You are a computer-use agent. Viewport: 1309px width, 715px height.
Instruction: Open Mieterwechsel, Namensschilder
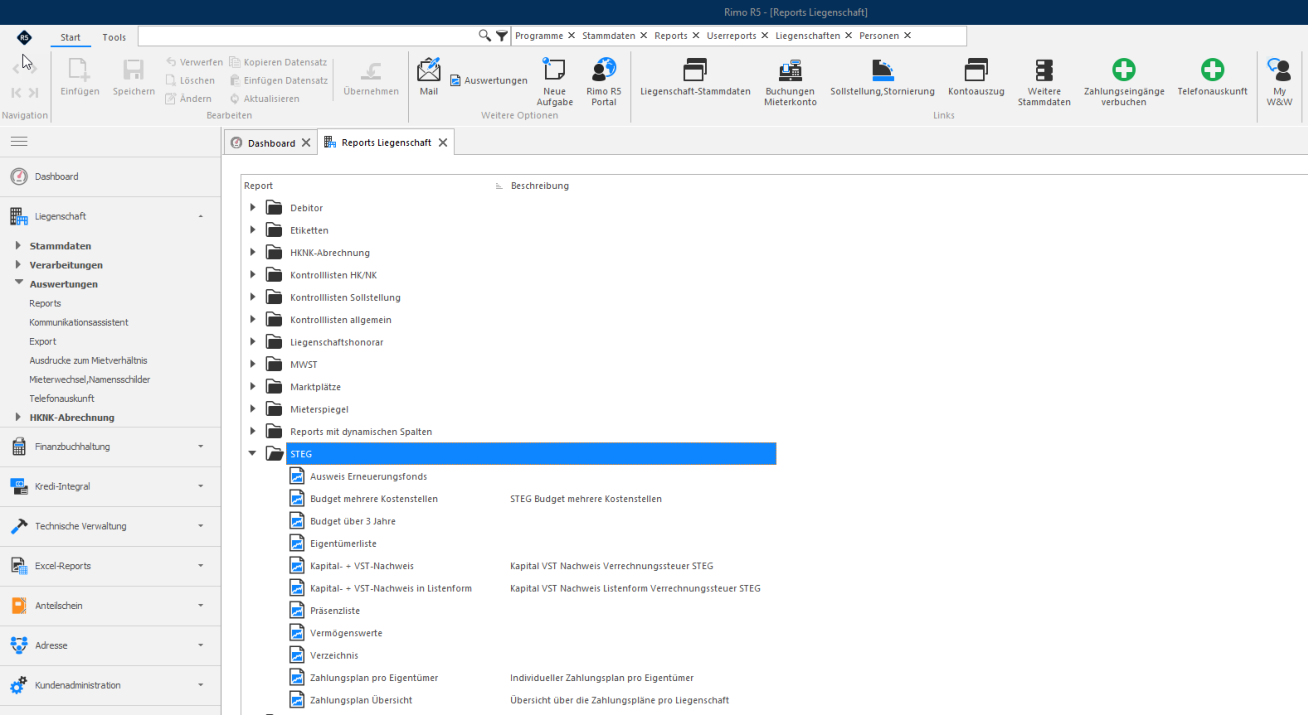point(90,380)
